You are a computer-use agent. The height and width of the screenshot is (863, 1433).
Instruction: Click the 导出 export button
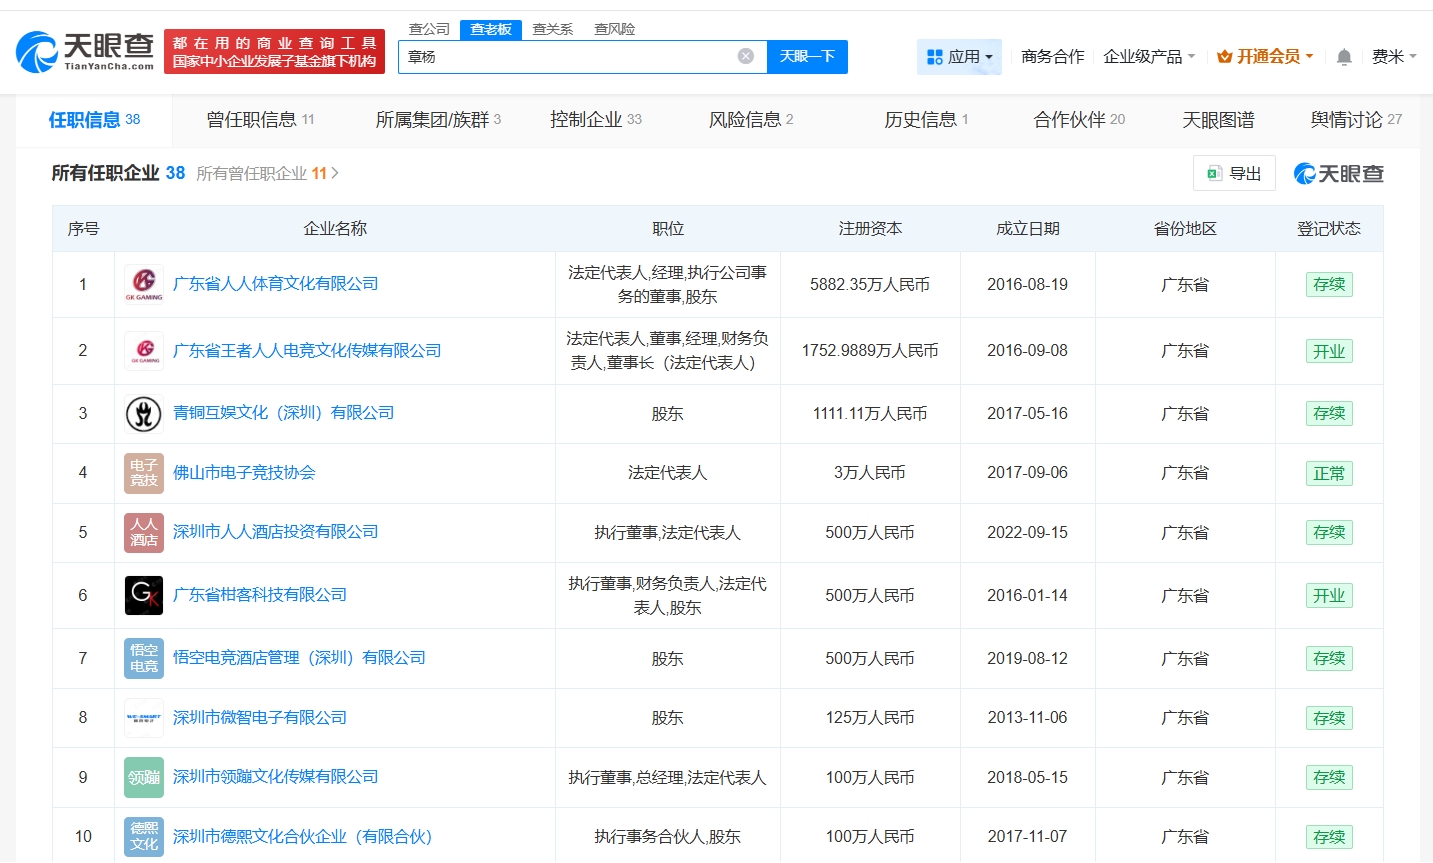click(1234, 173)
